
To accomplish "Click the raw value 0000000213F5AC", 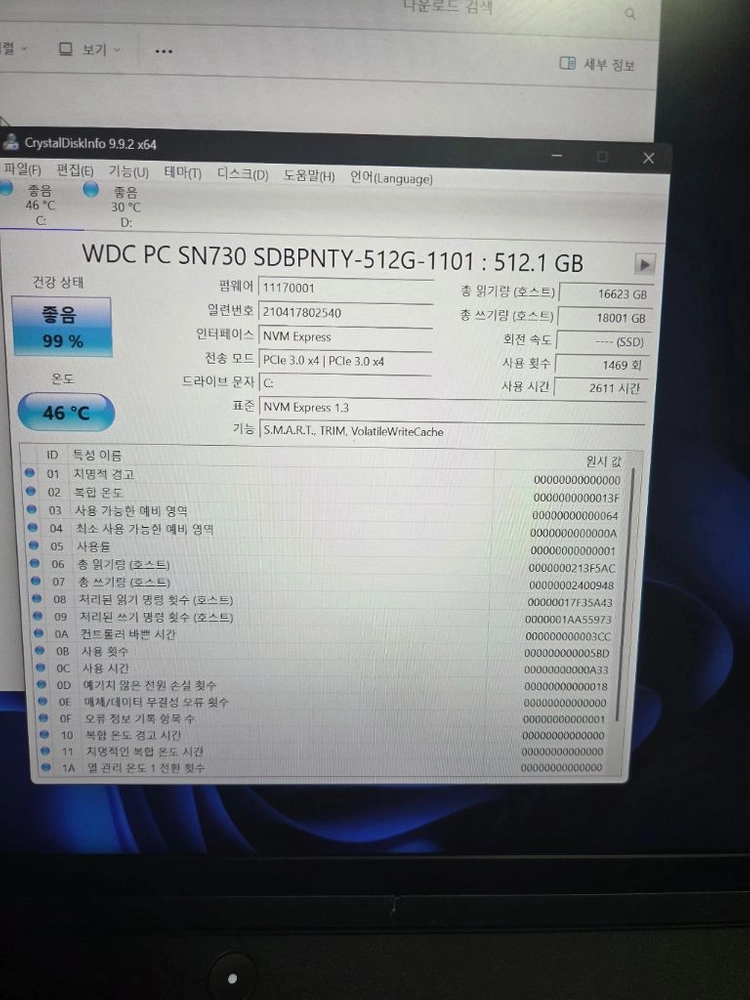I will [572, 568].
